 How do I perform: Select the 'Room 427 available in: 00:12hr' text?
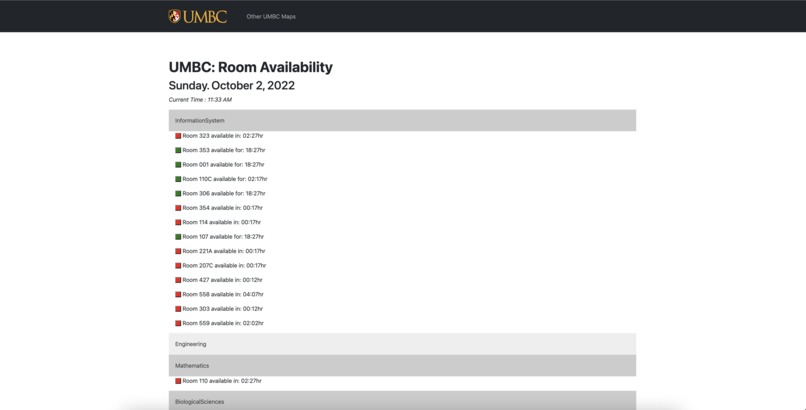[223, 279]
